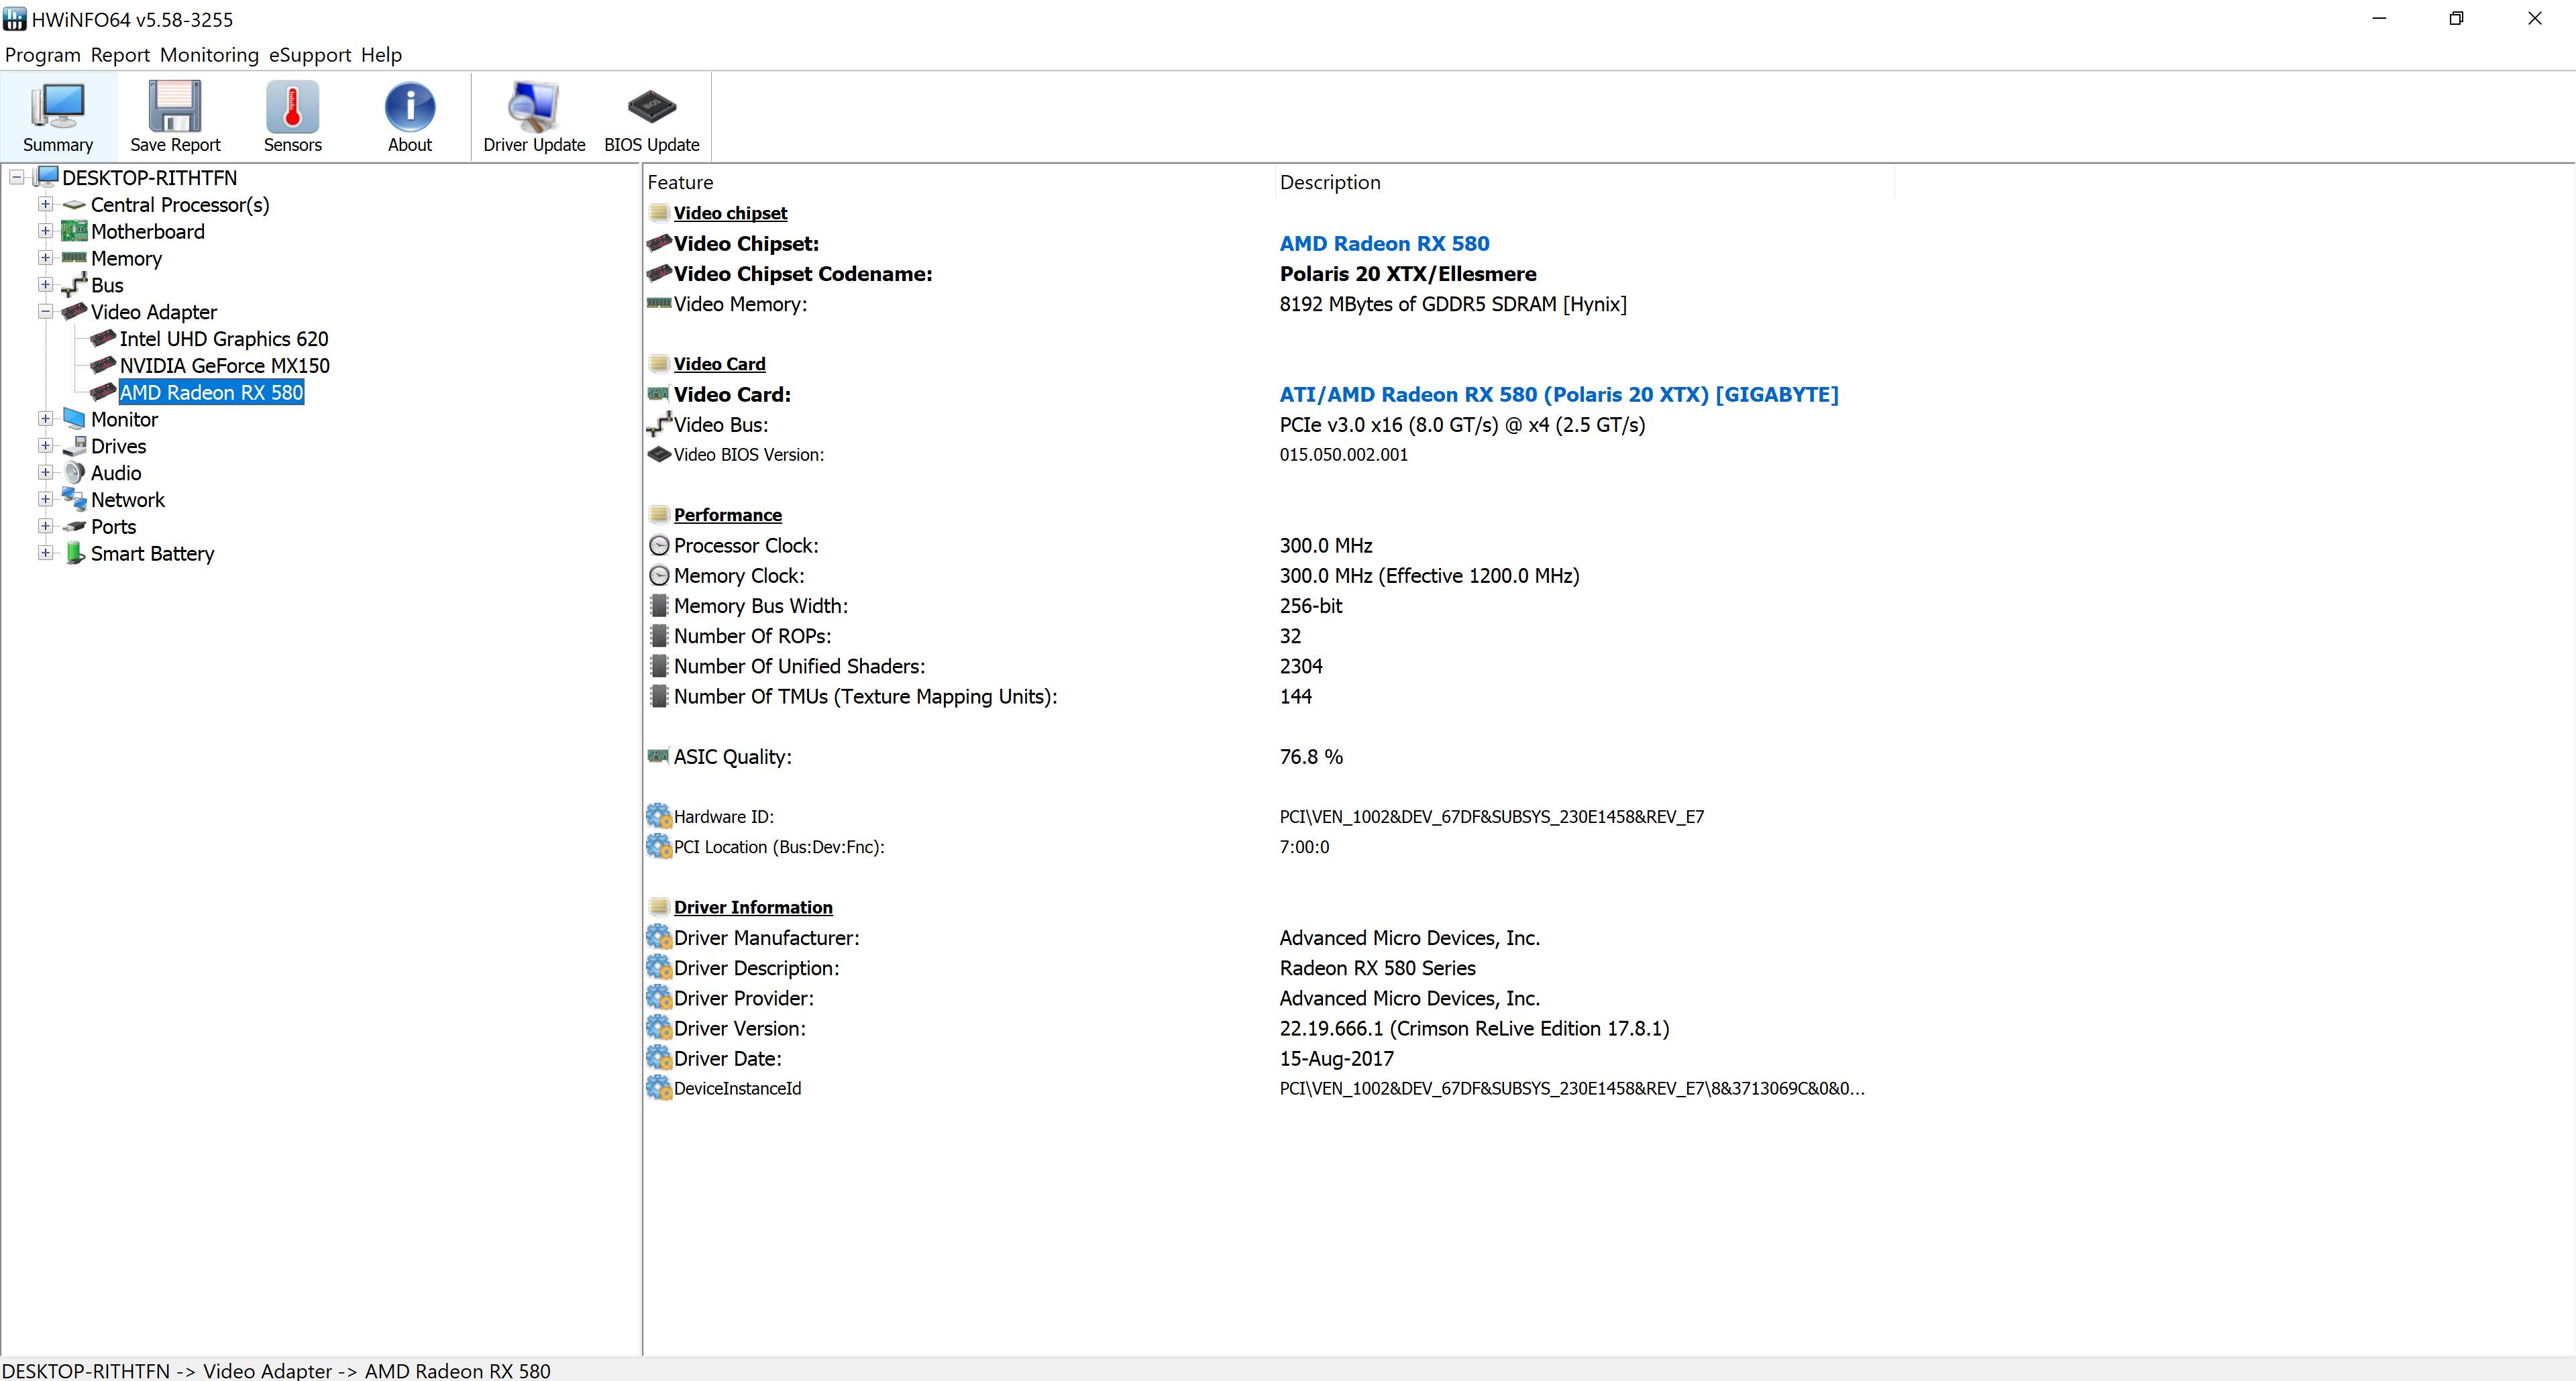Click the Video BIOS Version chip icon
Screen dimensions: 2576x1381
click(x=659, y=454)
